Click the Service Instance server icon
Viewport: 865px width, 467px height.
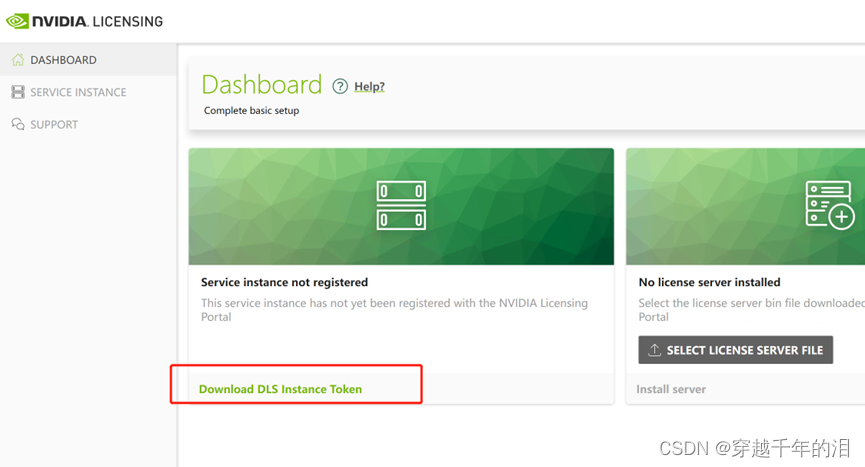tap(18, 92)
